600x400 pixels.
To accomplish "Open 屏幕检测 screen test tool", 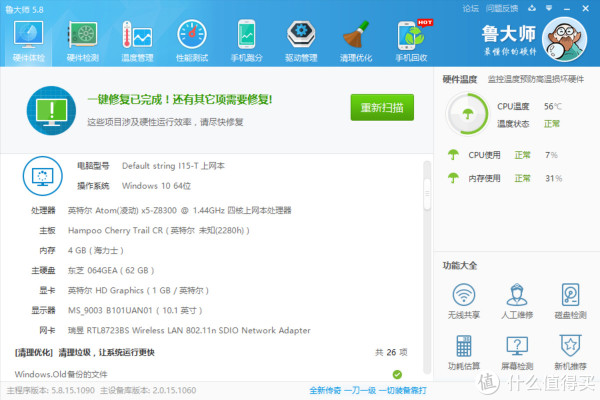I will [517, 352].
